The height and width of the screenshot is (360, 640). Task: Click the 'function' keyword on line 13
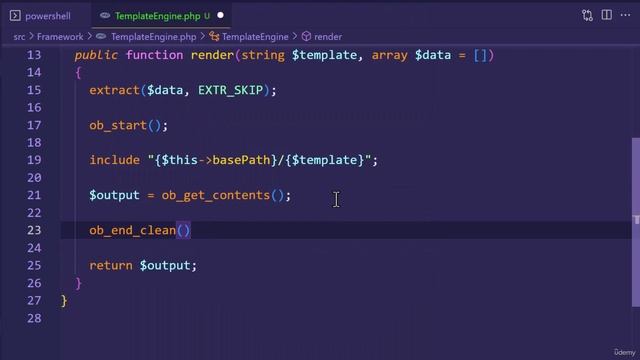click(154, 55)
